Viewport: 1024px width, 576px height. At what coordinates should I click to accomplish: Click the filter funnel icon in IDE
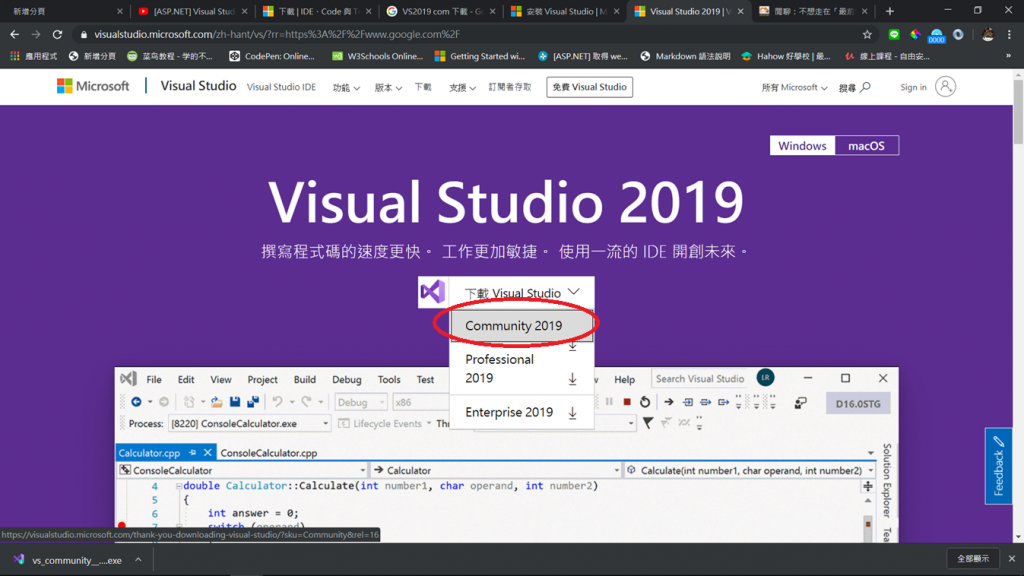click(648, 424)
